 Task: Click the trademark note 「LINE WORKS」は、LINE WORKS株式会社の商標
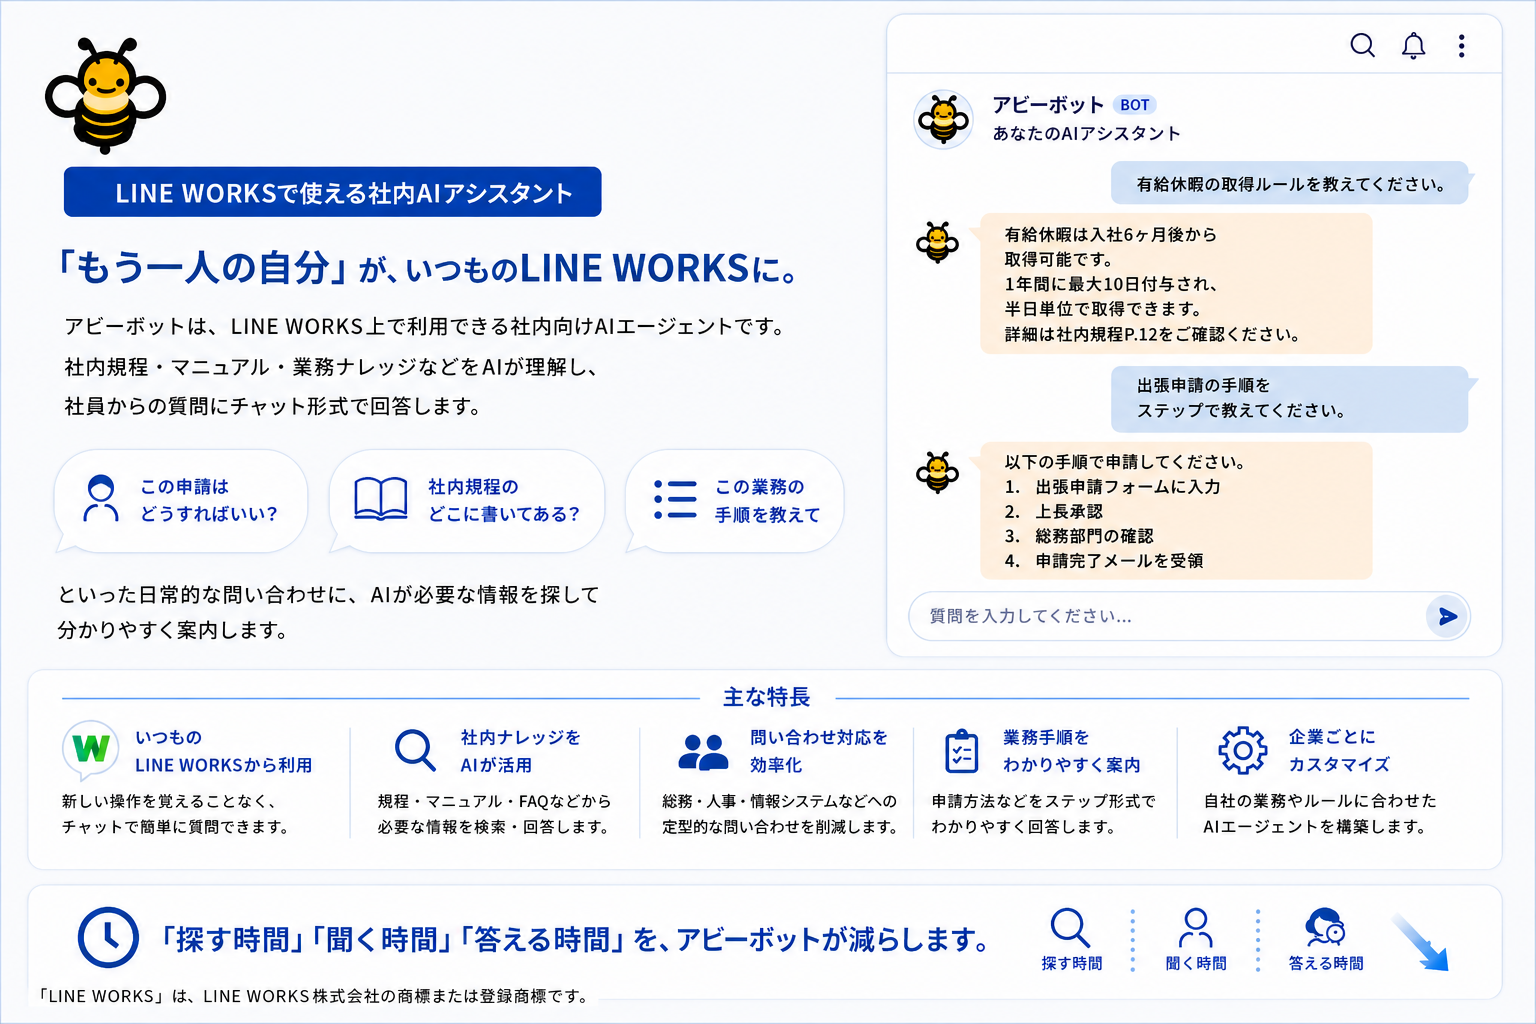tap(316, 996)
